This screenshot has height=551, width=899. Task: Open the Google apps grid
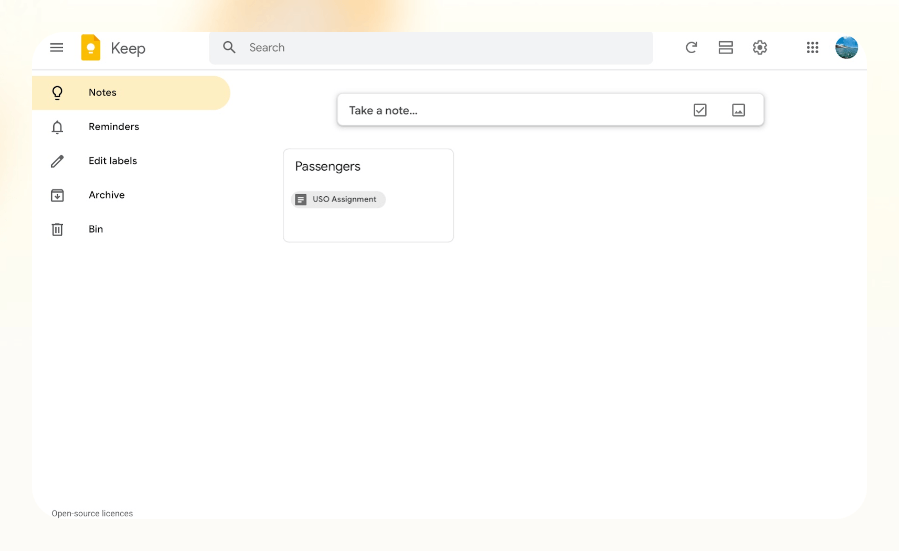pyautogui.click(x=812, y=48)
